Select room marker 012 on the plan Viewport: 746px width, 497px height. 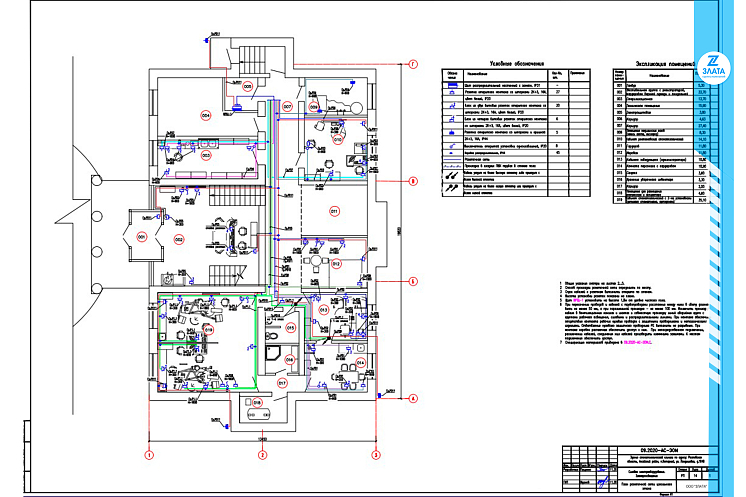pos(338,265)
